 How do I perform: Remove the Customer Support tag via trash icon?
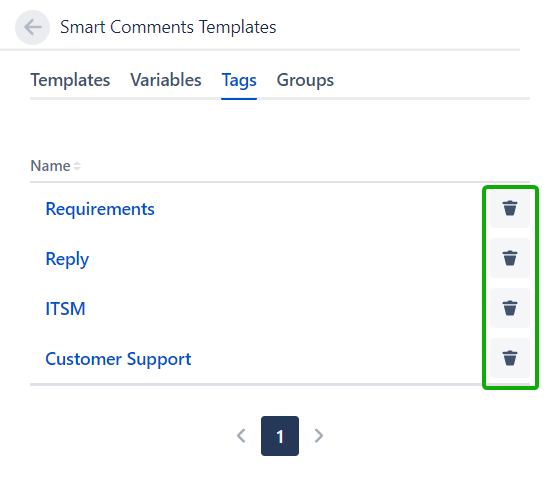coord(510,358)
